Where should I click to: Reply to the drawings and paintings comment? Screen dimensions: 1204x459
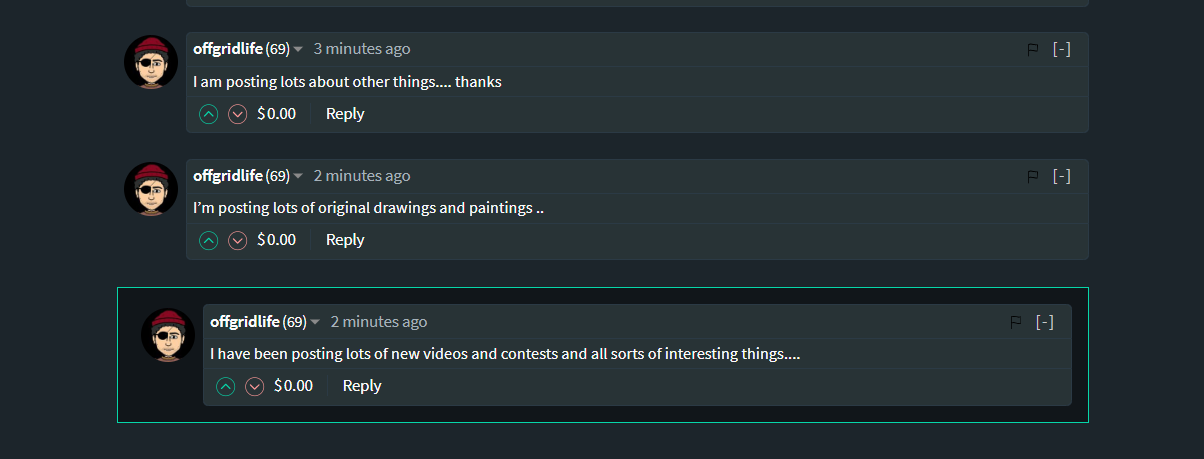(x=345, y=240)
